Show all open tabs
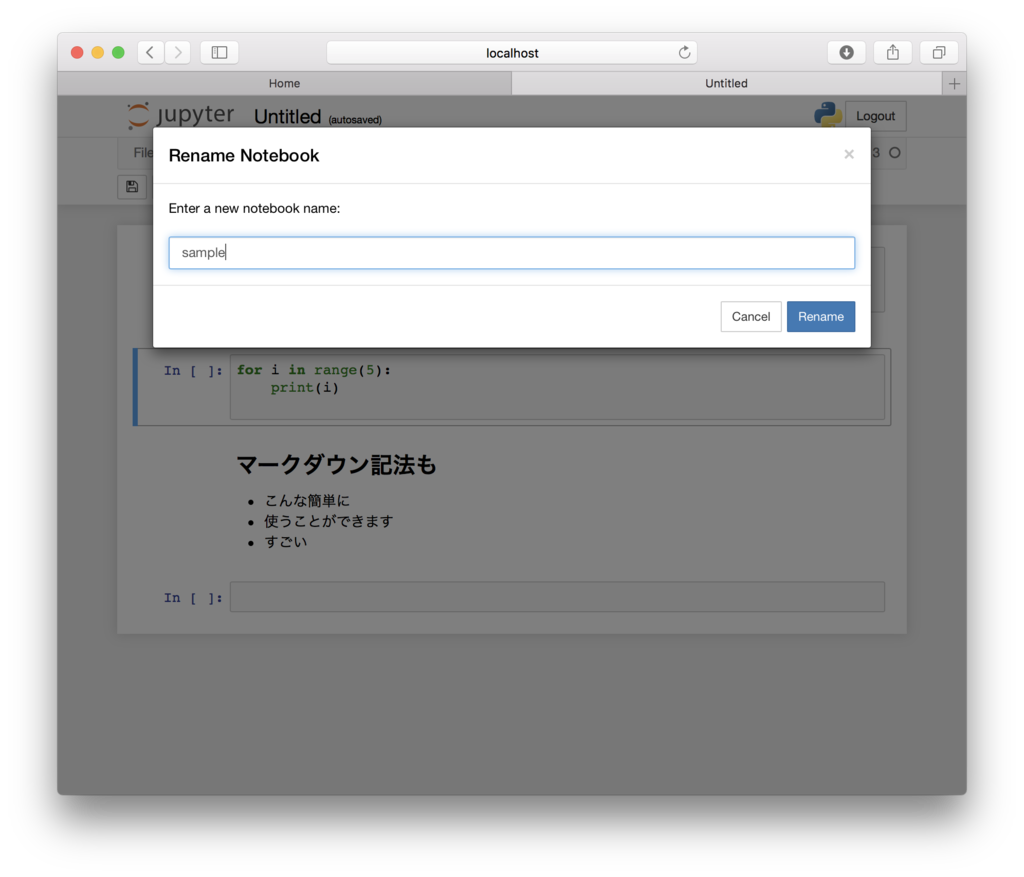1024x877 pixels. pyautogui.click(x=938, y=52)
